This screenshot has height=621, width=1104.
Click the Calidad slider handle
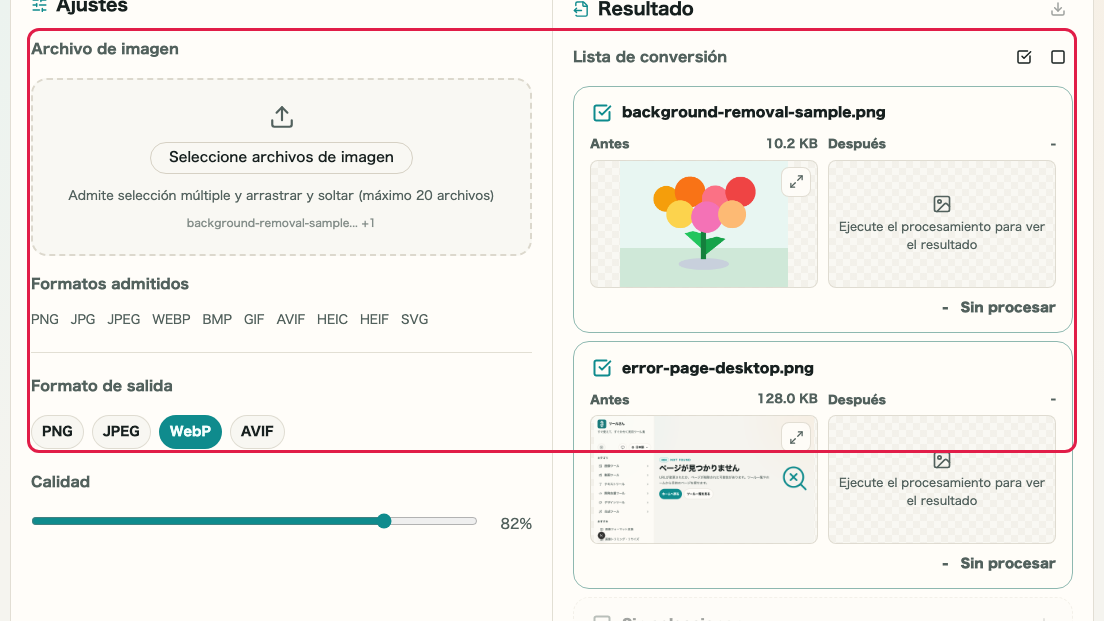(x=384, y=521)
